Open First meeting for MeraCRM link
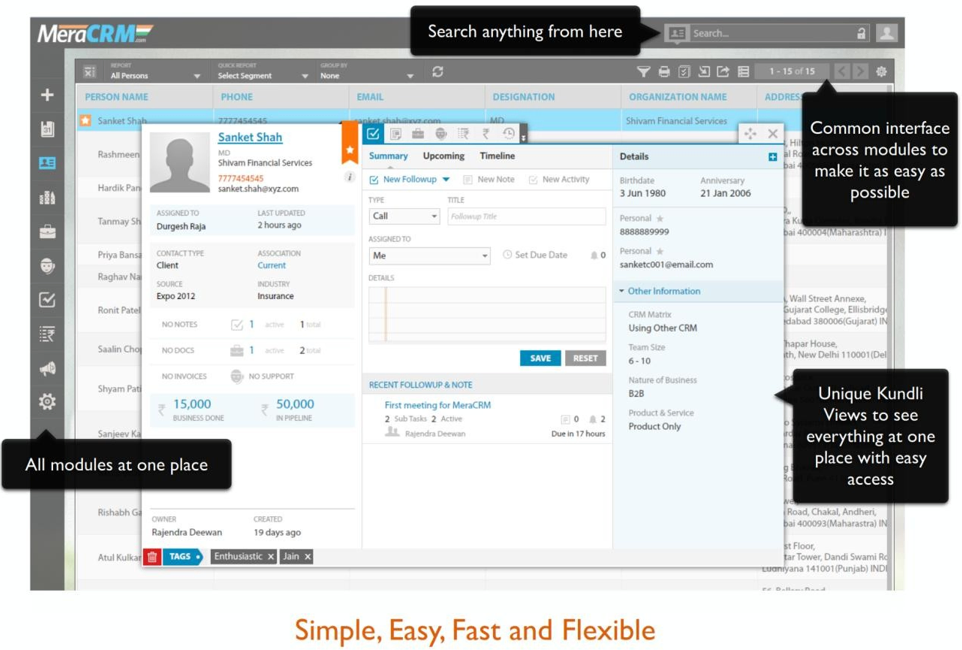962x650 pixels. (437, 405)
